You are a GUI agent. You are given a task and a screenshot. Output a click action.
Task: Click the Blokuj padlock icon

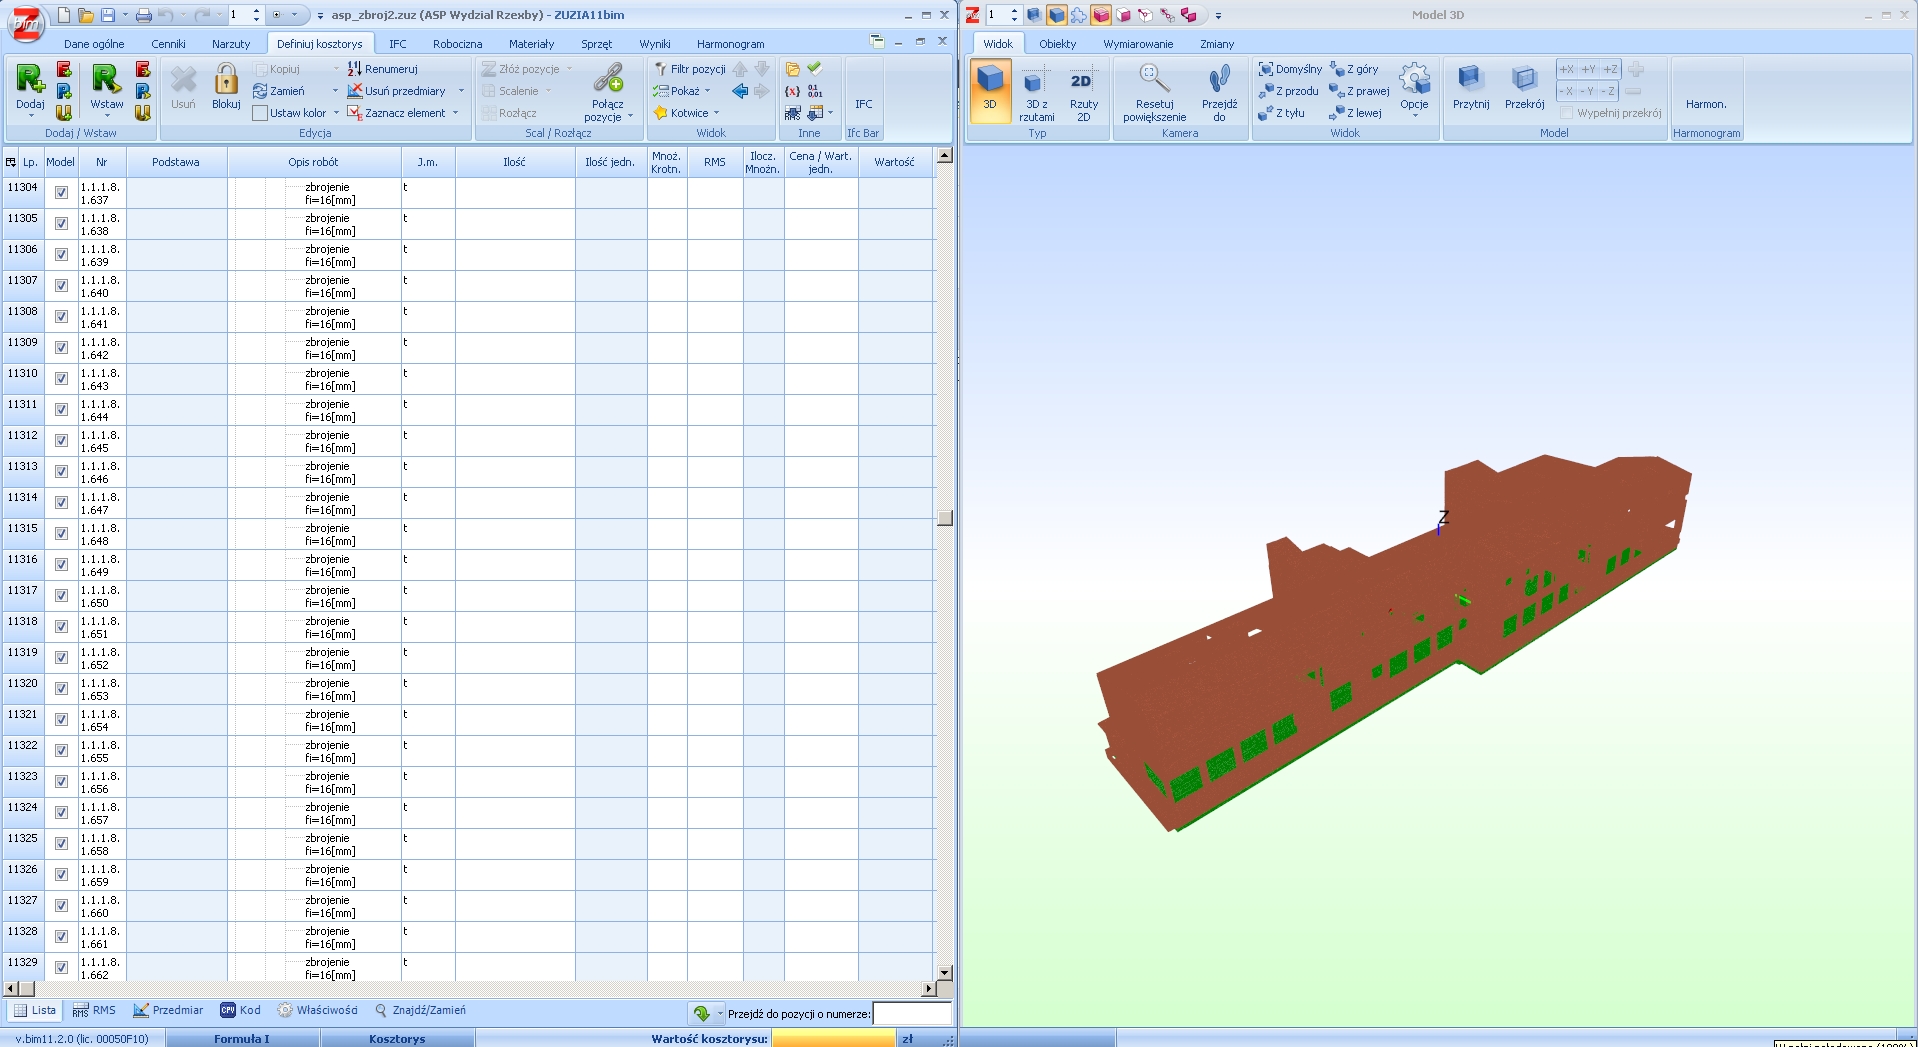click(x=226, y=80)
